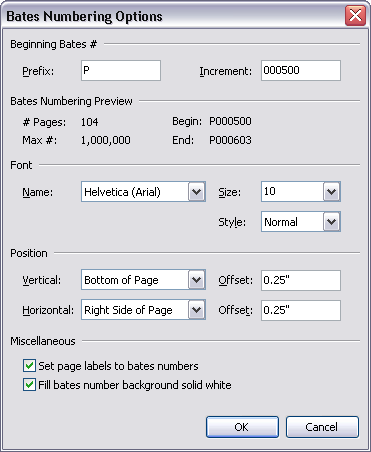Open the Right Side of Page combo box
This screenshot has height=452, width=371.
point(143,310)
